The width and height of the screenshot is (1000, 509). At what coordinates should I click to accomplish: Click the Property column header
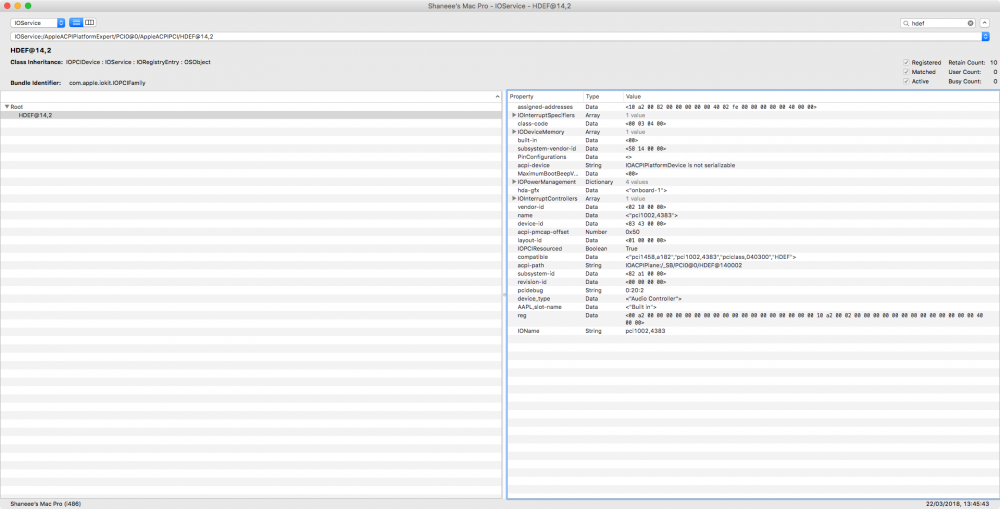tap(546, 96)
